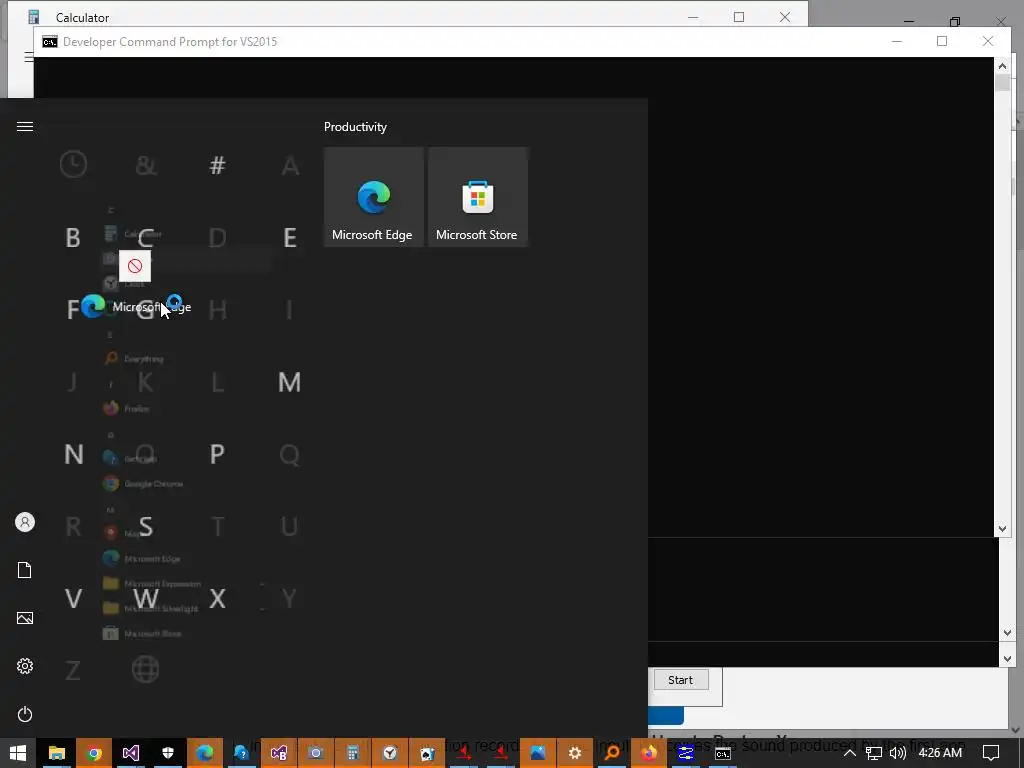
Task: Jump to letter V in apps list
Action: pos(73,599)
